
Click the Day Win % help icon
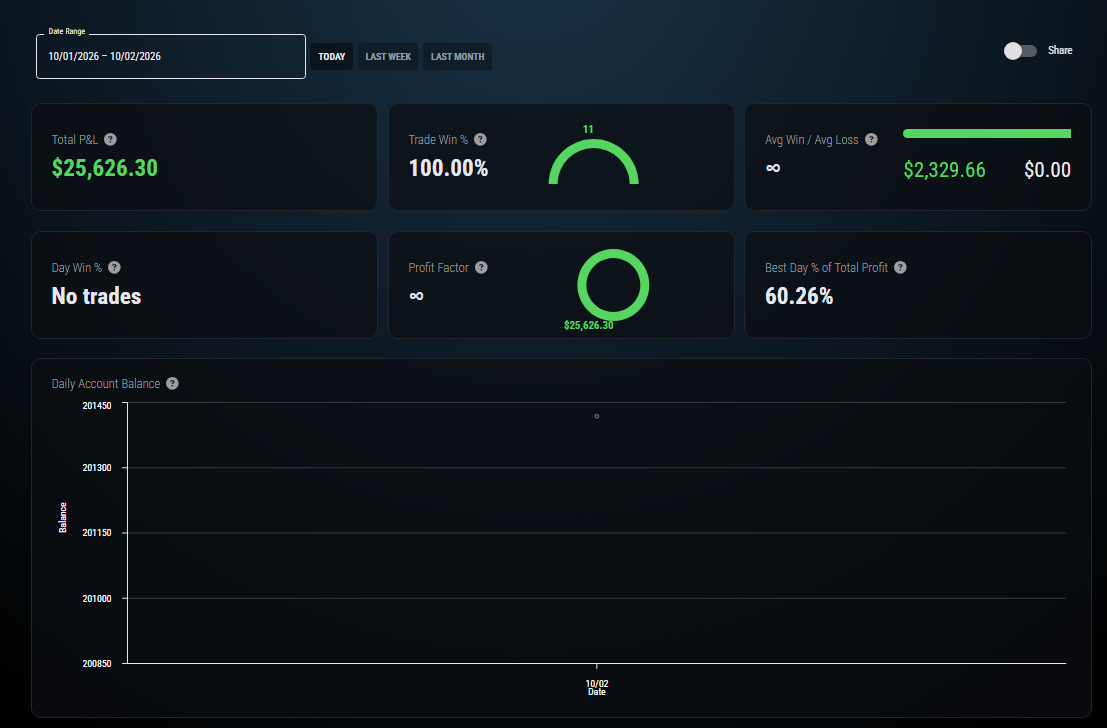click(114, 268)
